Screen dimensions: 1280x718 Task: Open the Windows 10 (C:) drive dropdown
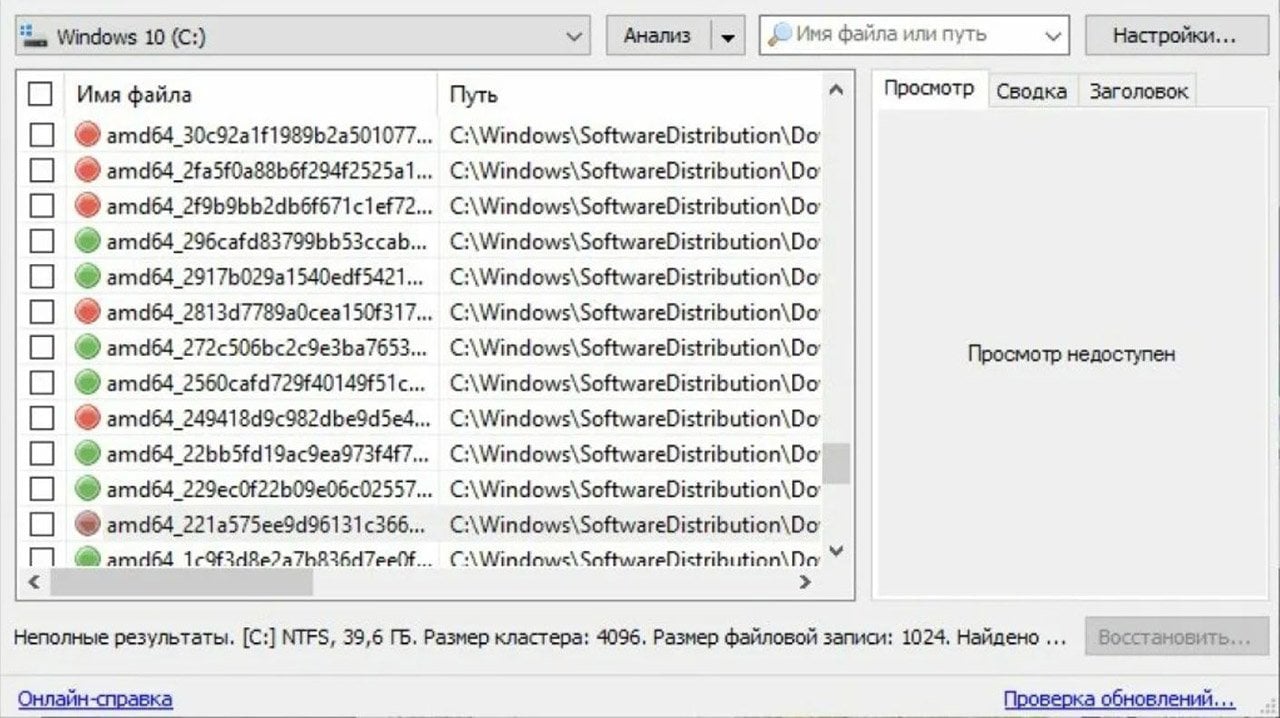[573, 37]
